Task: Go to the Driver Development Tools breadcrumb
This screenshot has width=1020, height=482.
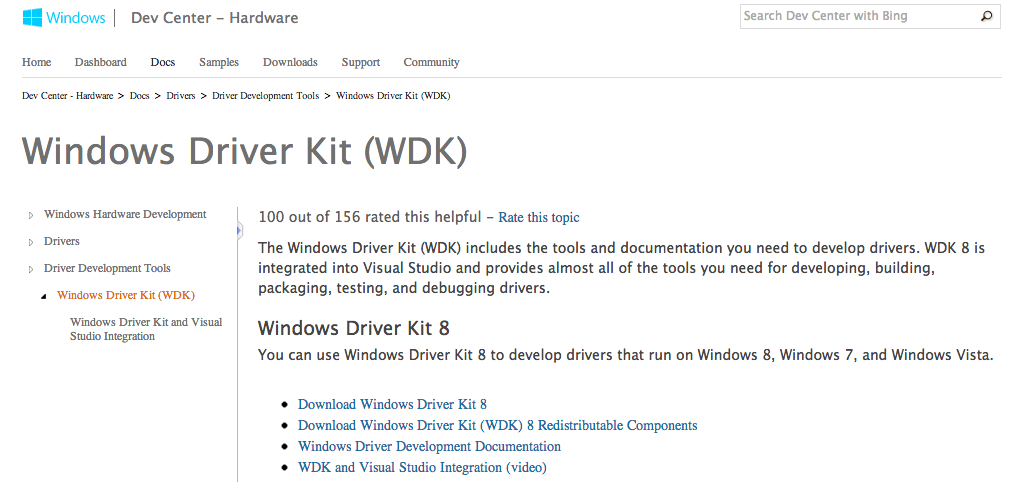Action: pyautogui.click(x=265, y=96)
